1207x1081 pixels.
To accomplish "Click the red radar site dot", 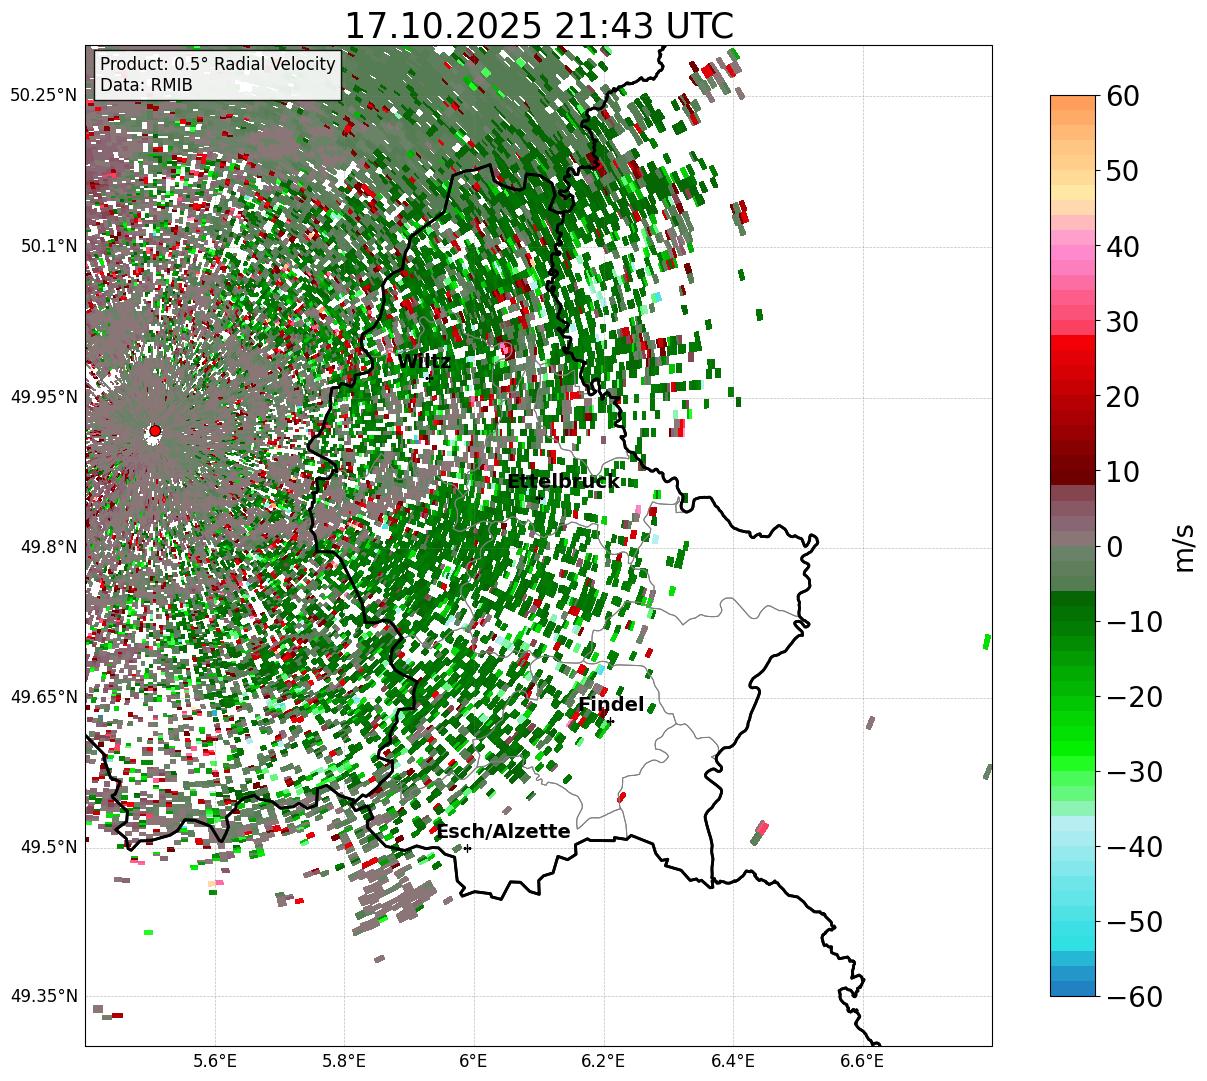I will [x=154, y=431].
